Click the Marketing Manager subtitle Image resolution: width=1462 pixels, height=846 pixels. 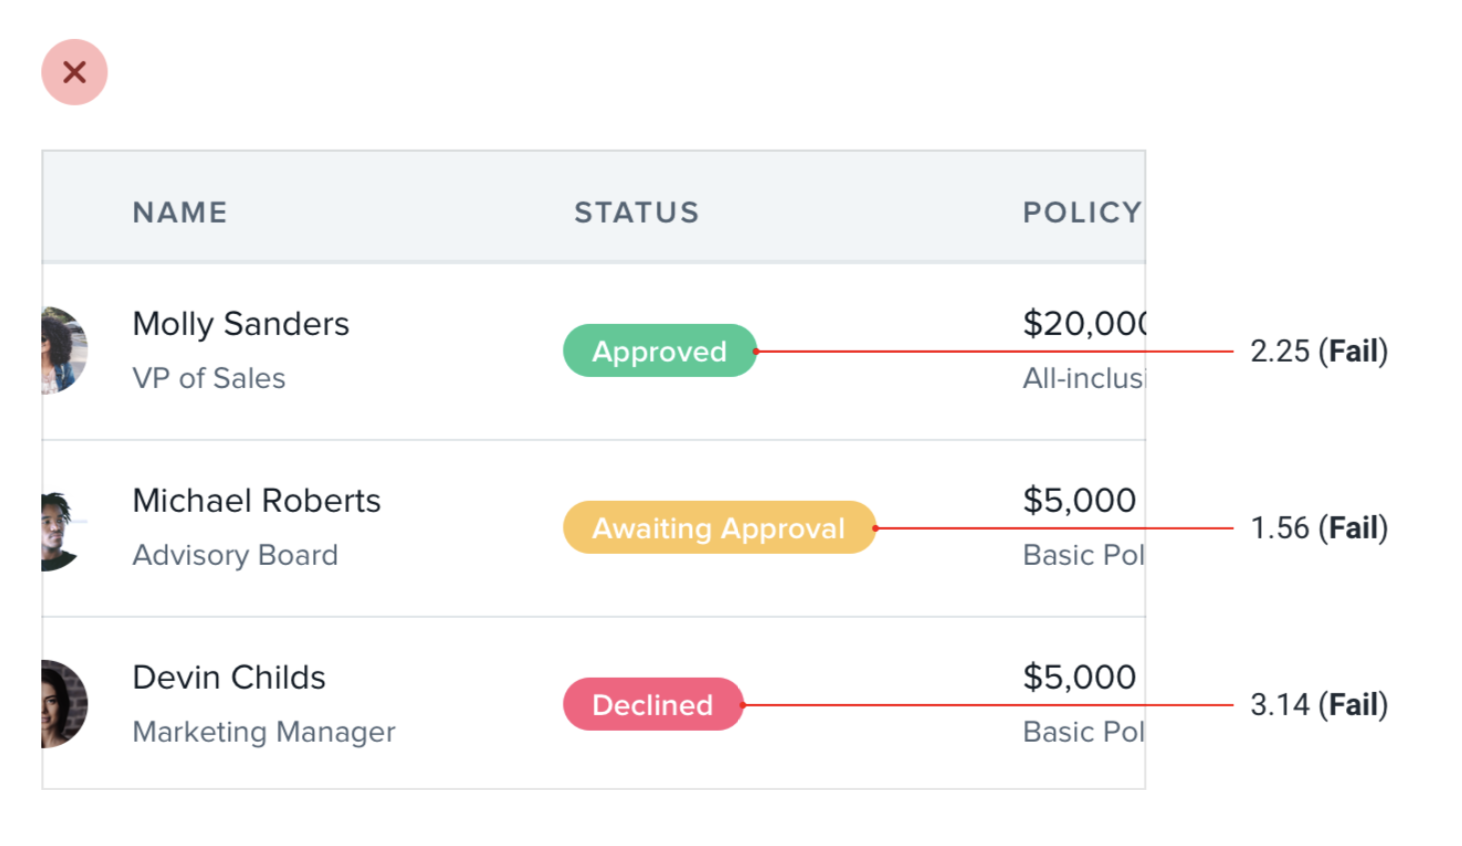tap(264, 732)
